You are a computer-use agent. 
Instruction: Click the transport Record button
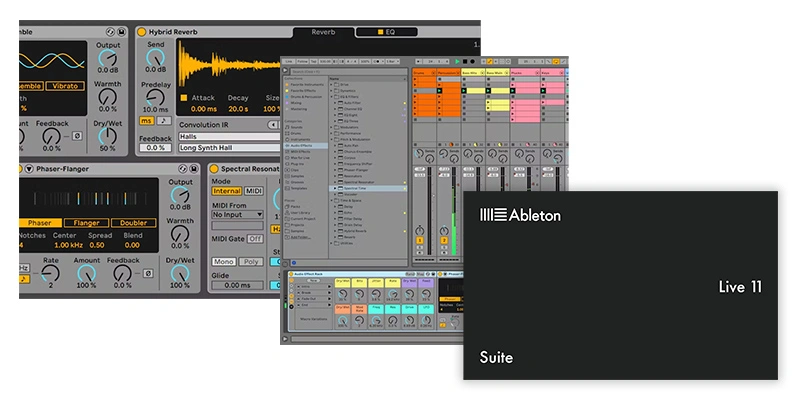pyautogui.click(x=472, y=62)
